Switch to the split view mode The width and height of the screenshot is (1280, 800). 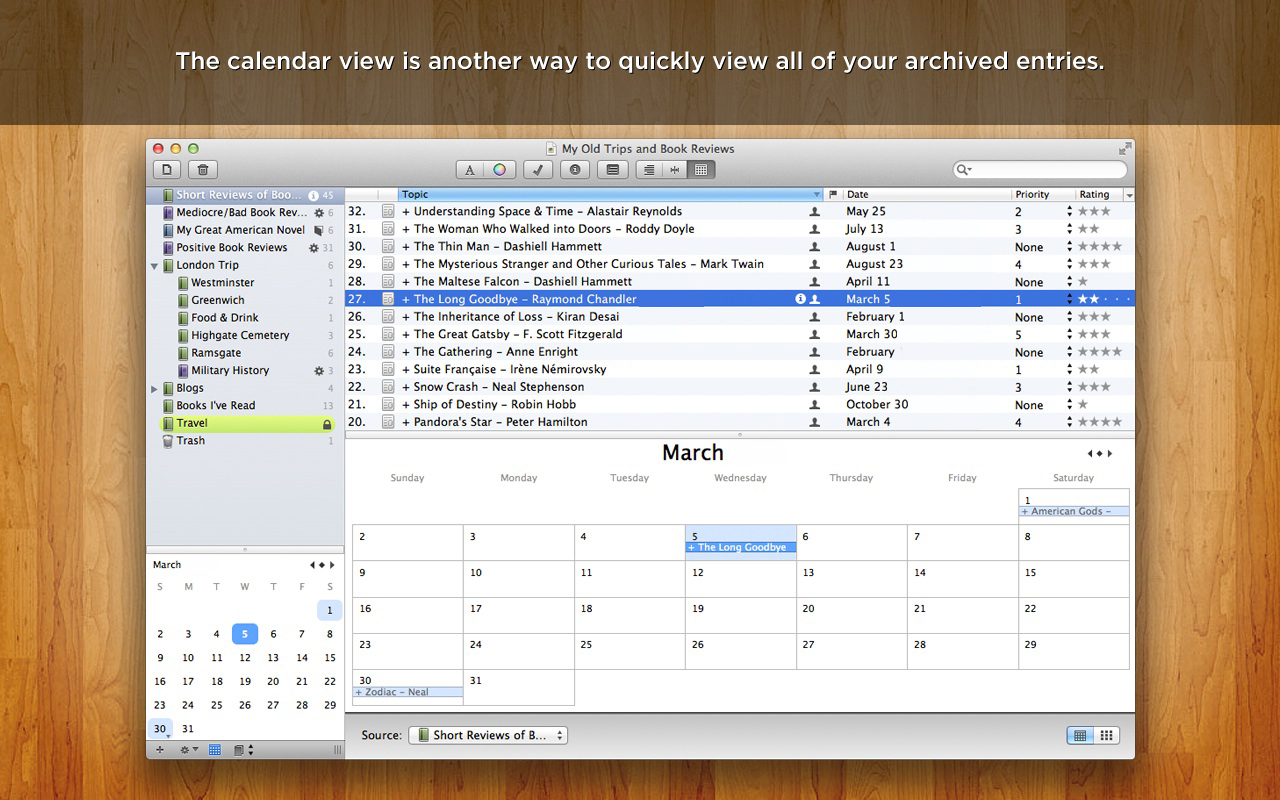(x=675, y=170)
